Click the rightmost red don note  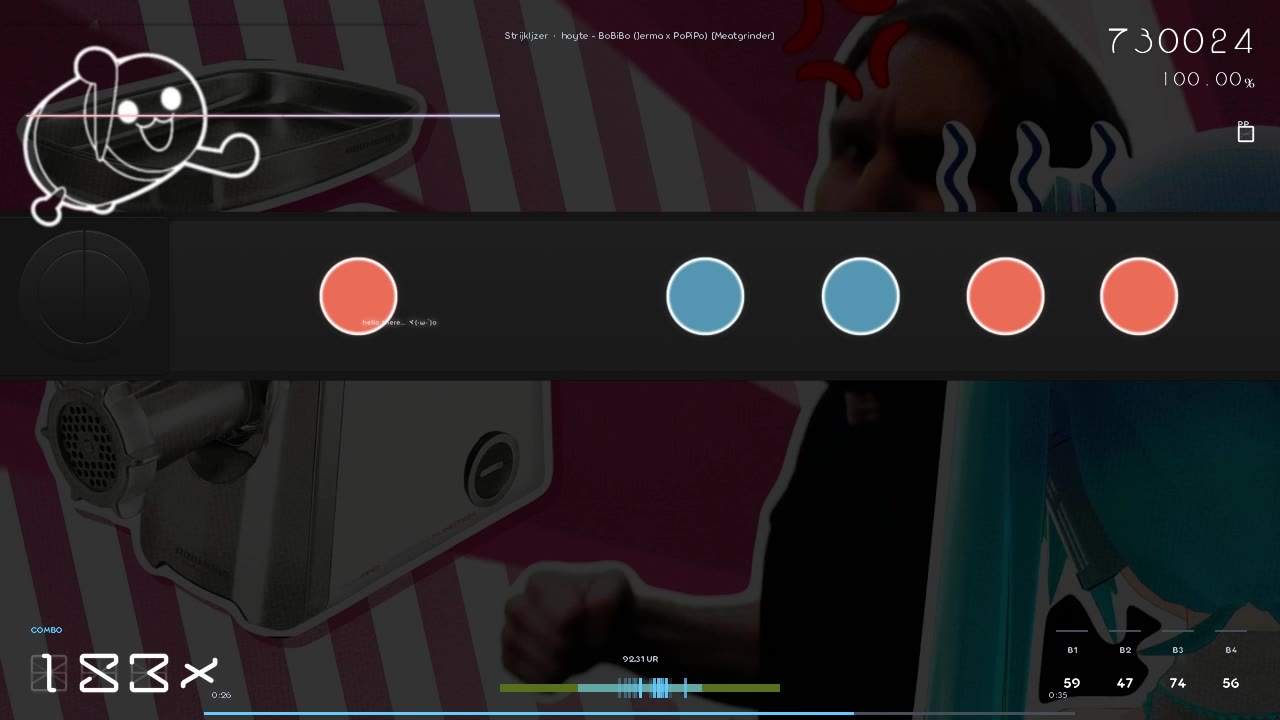1139,296
